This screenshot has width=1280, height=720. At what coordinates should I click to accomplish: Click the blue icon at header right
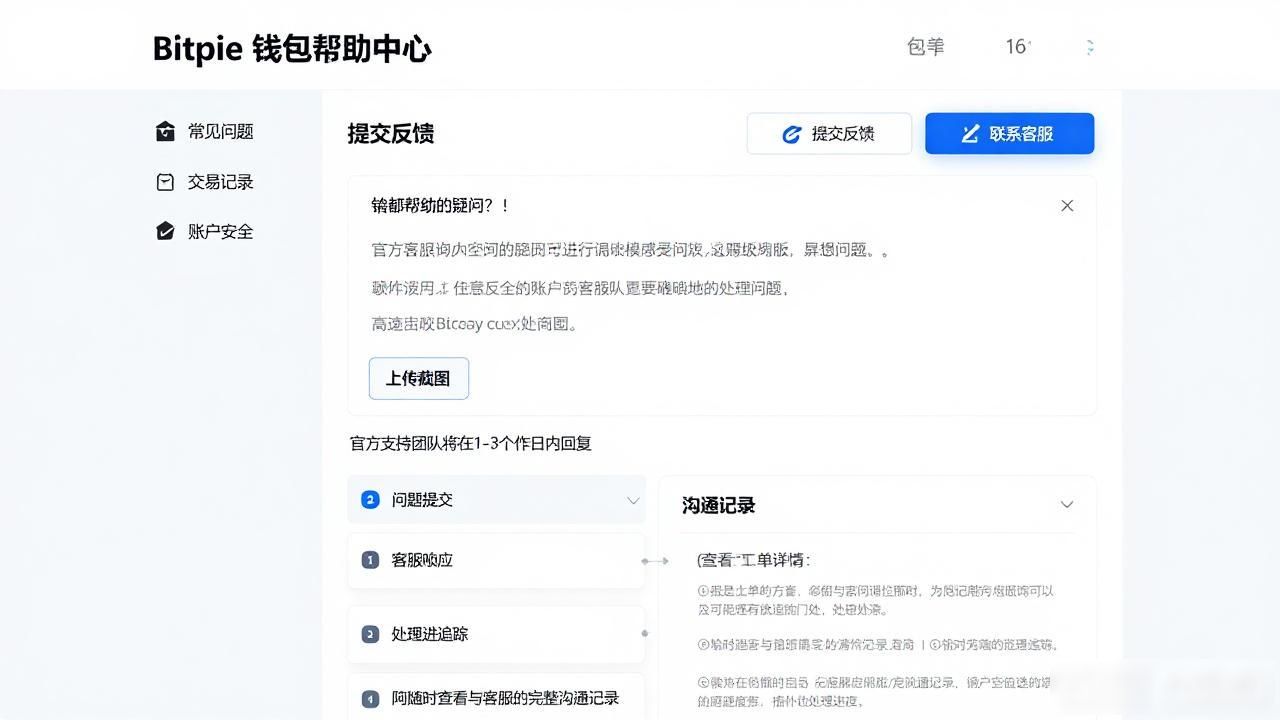(x=1089, y=47)
